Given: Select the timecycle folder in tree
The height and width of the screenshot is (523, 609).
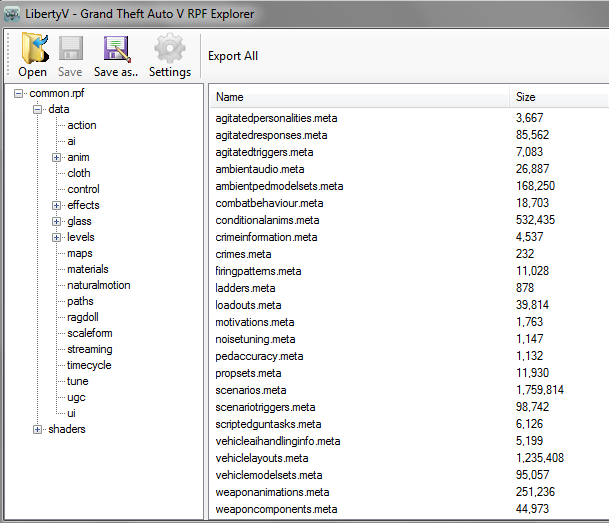Looking at the screenshot, I should [90, 365].
